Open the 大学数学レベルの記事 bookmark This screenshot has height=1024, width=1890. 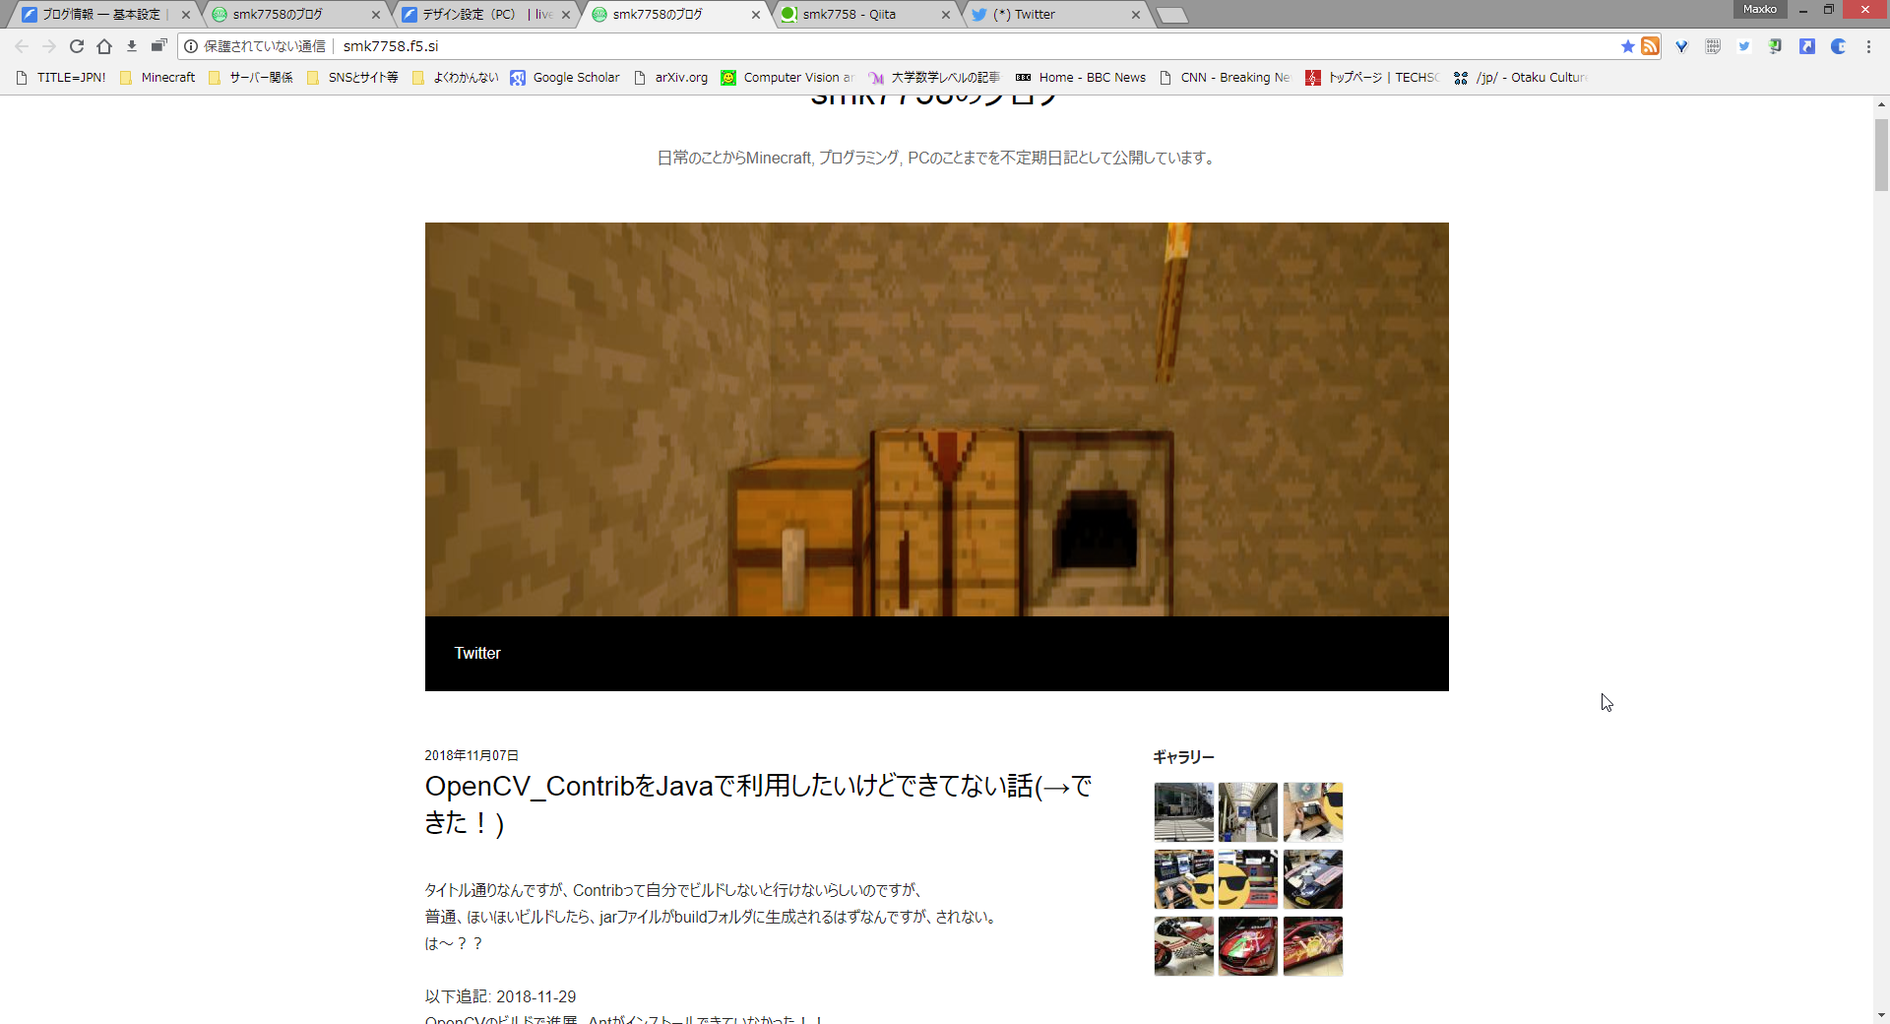click(934, 77)
